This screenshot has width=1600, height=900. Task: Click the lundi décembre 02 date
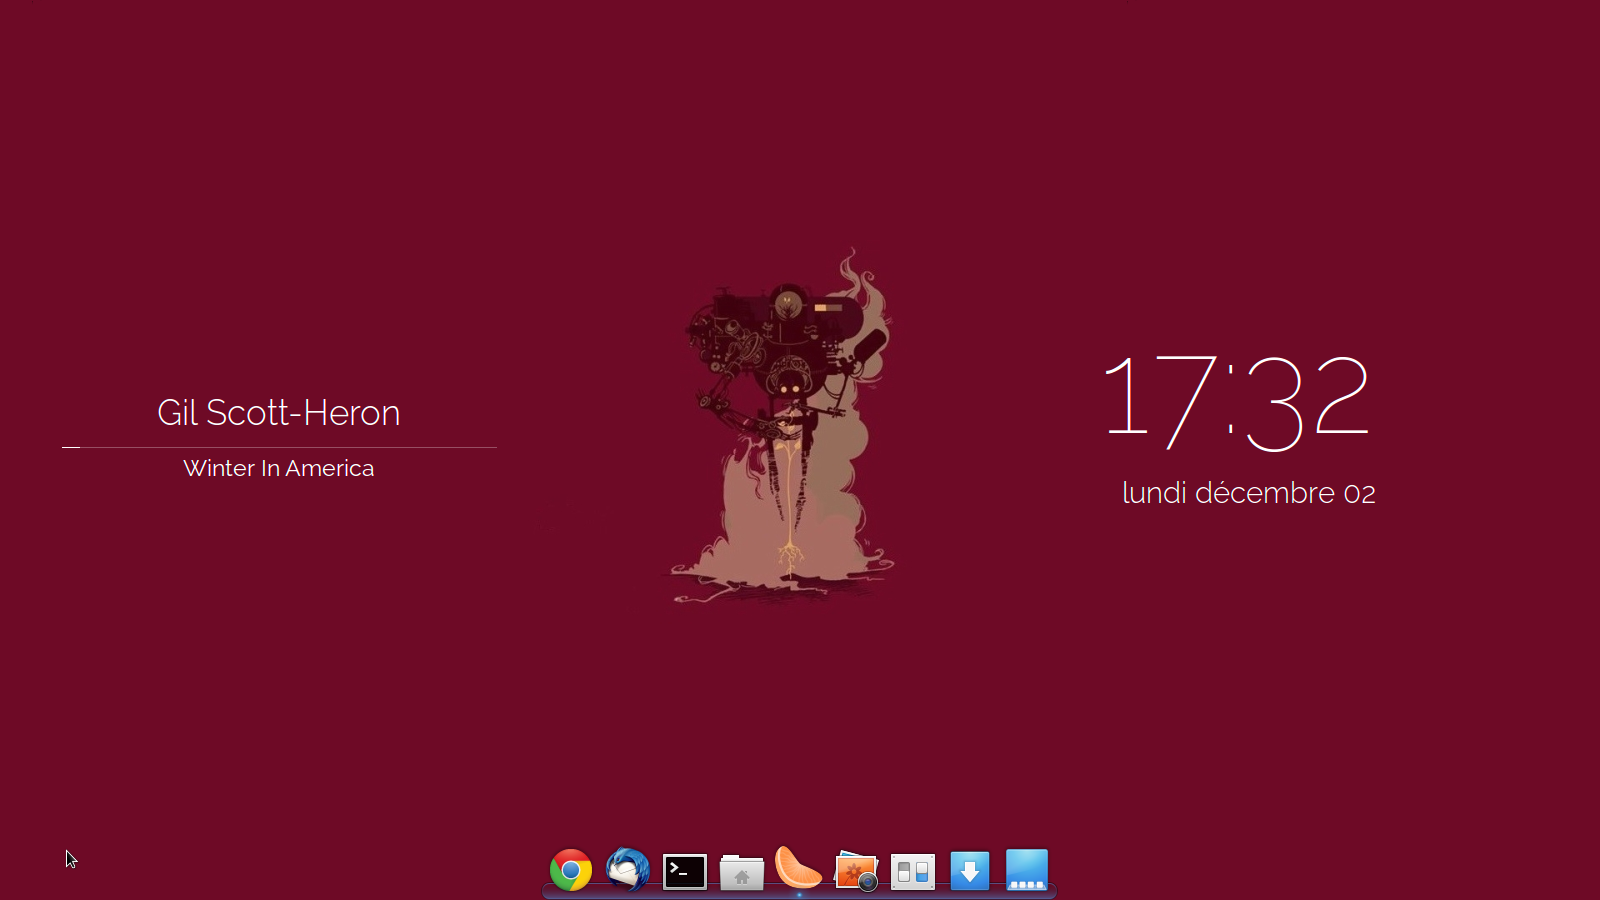(x=1249, y=493)
